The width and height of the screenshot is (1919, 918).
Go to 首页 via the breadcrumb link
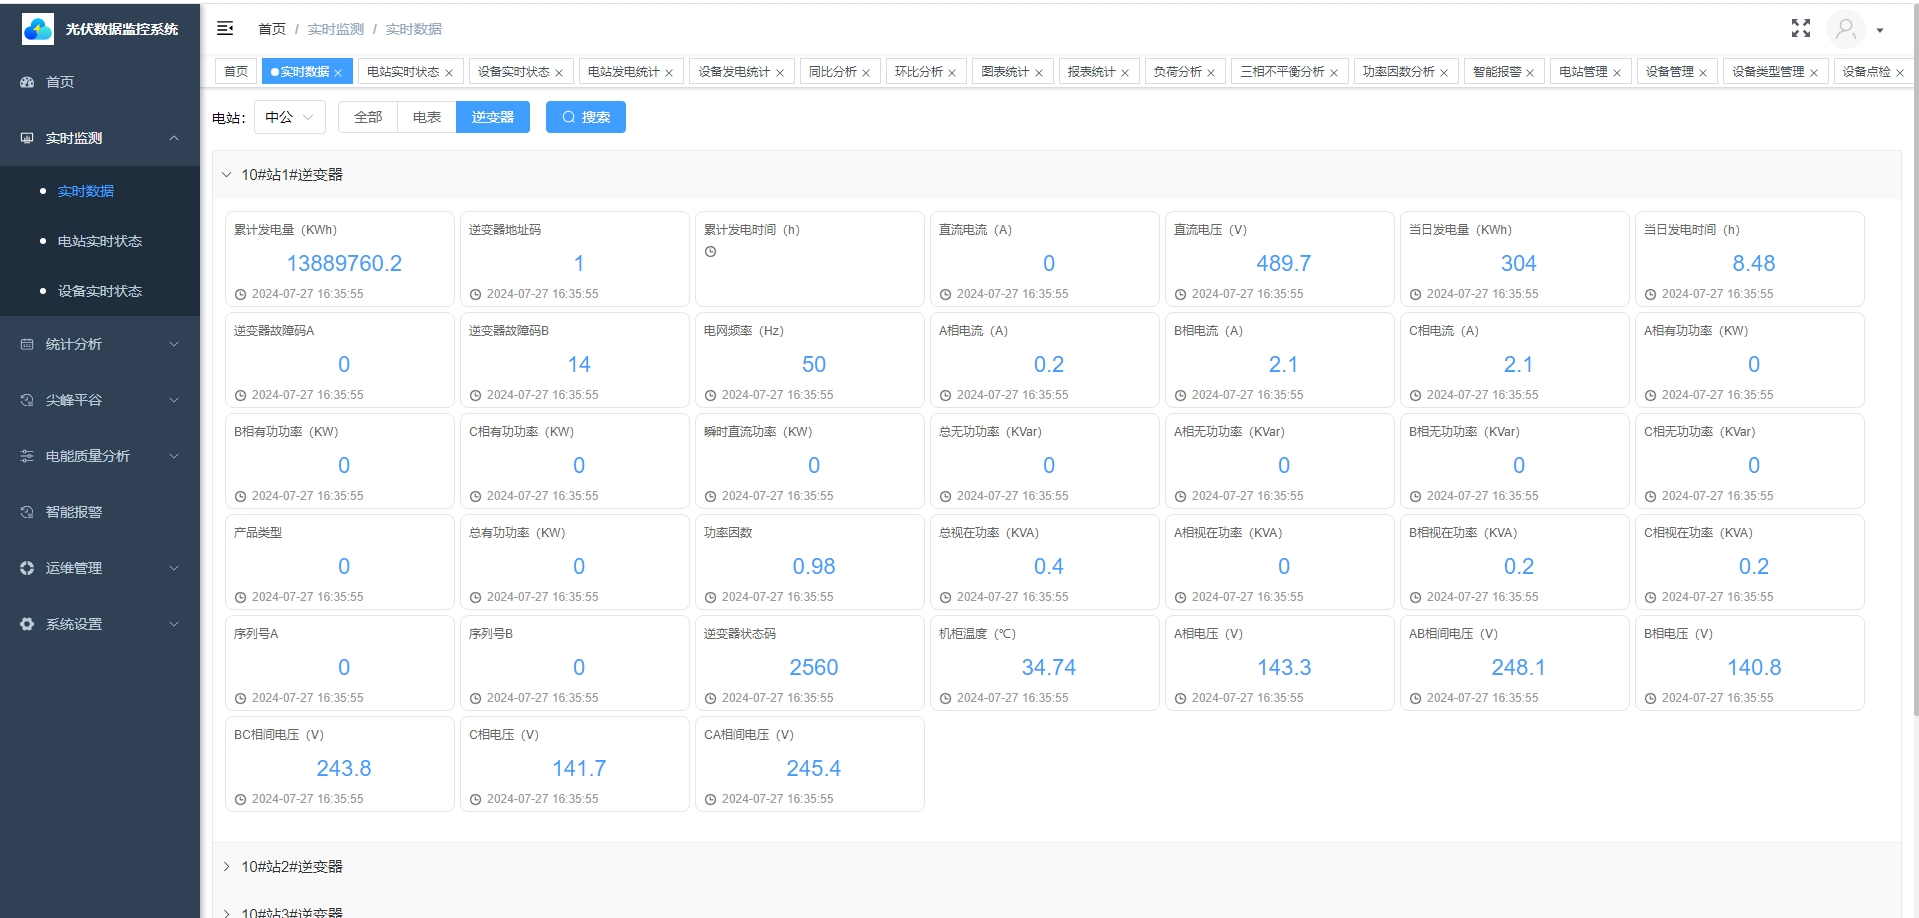tap(271, 29)
